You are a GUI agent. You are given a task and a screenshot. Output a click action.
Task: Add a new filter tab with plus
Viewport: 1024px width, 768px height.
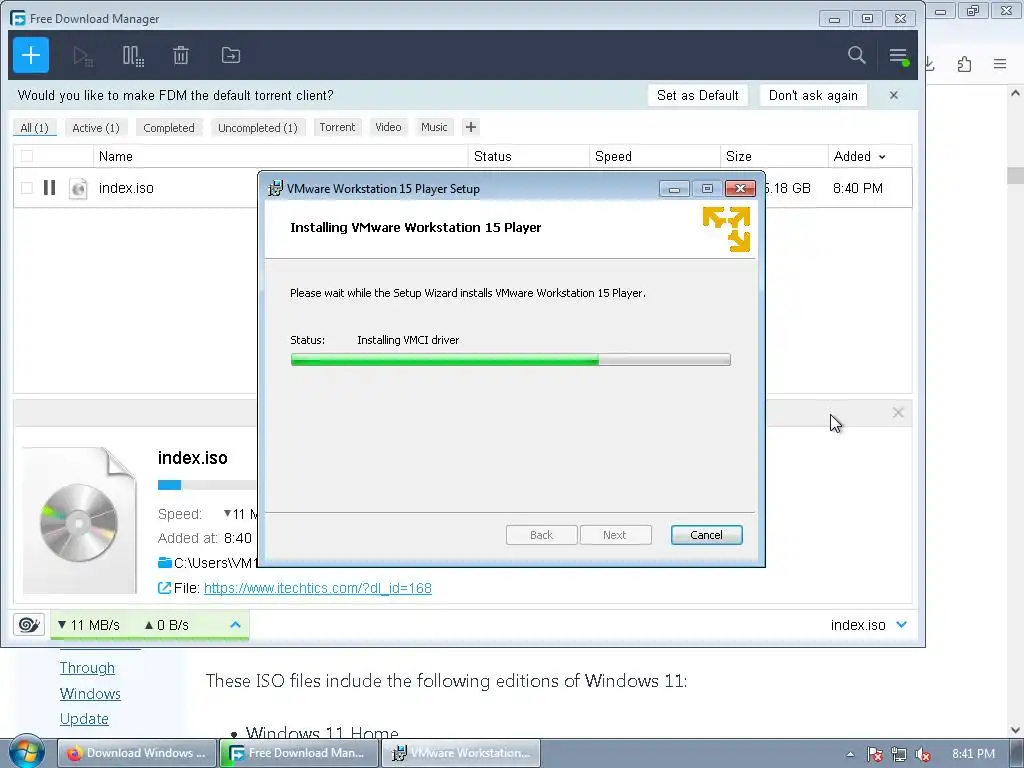point(471,127)
